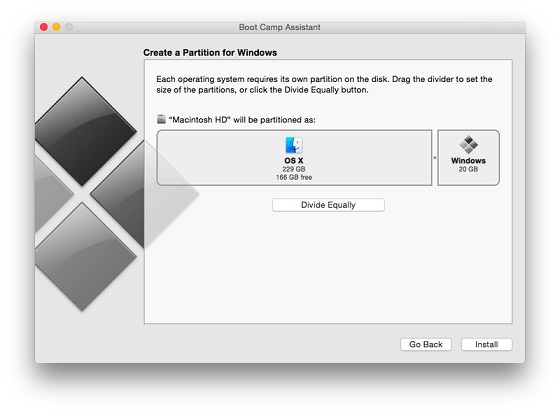
Task: Close the Boot Camp Assistant window
Action: (44, 27)
